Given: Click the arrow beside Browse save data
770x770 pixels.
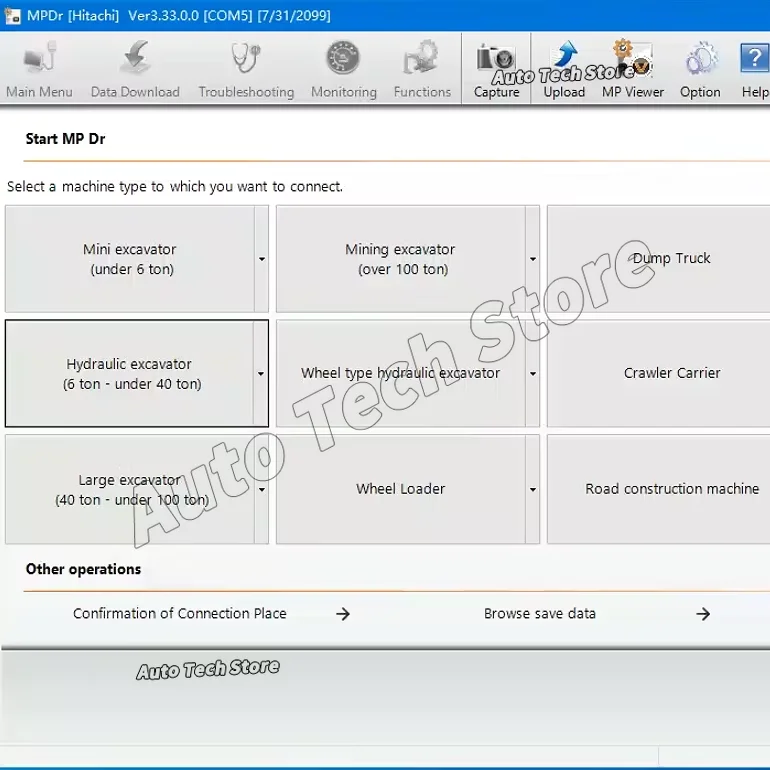Looking at the screenshot, I should [x=703, y=614].
